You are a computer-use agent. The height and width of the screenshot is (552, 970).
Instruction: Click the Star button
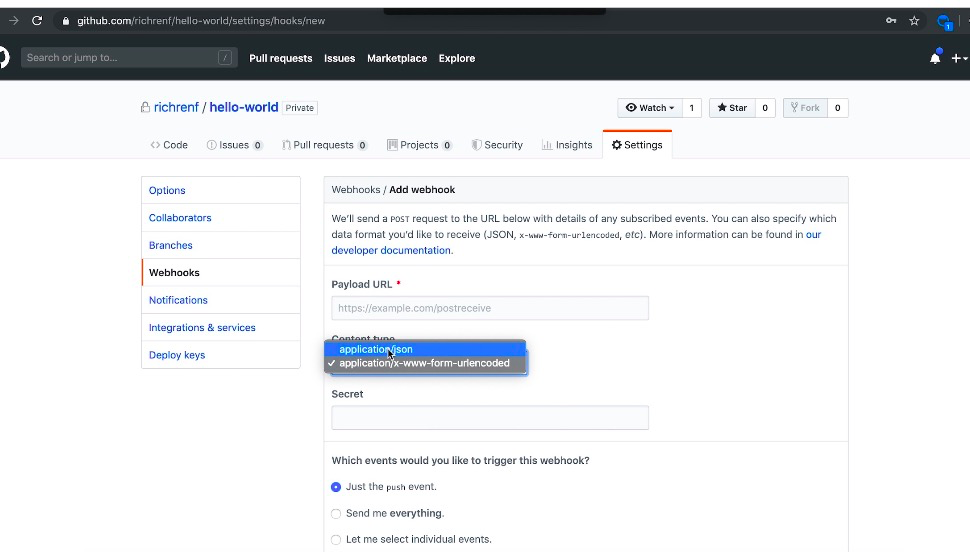732,108
